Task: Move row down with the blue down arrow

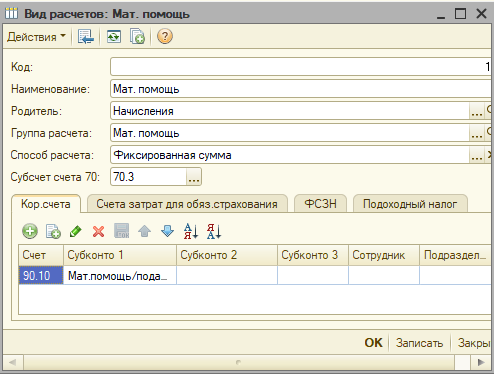Action: [167, 231]
